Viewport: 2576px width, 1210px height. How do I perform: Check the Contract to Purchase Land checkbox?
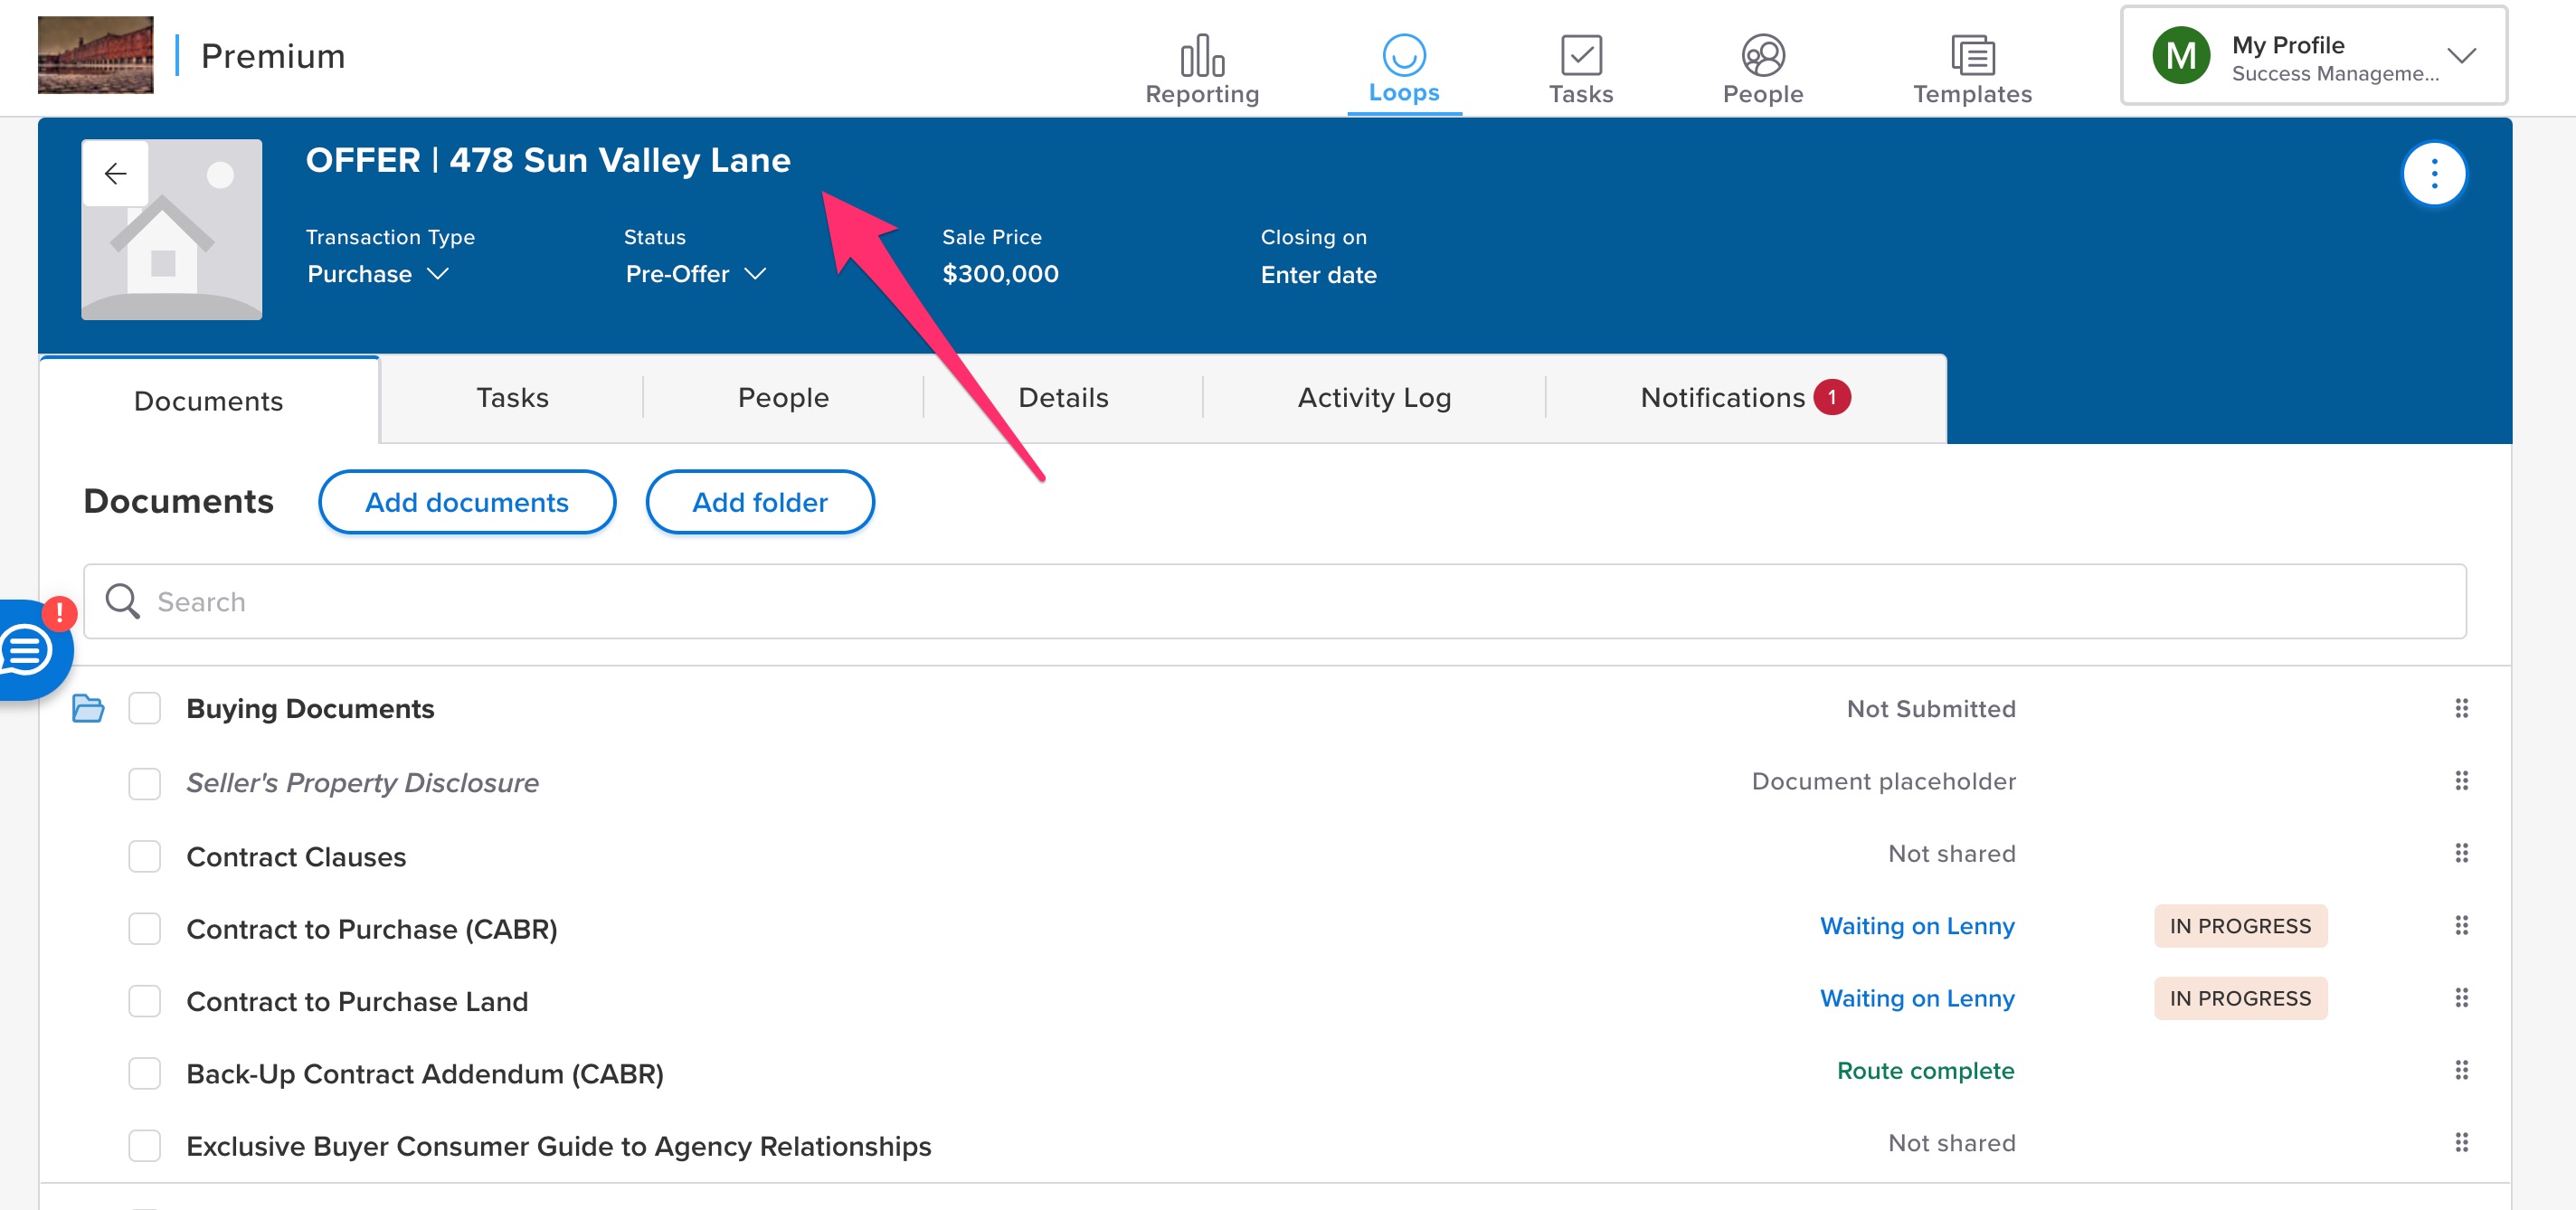144,1000
